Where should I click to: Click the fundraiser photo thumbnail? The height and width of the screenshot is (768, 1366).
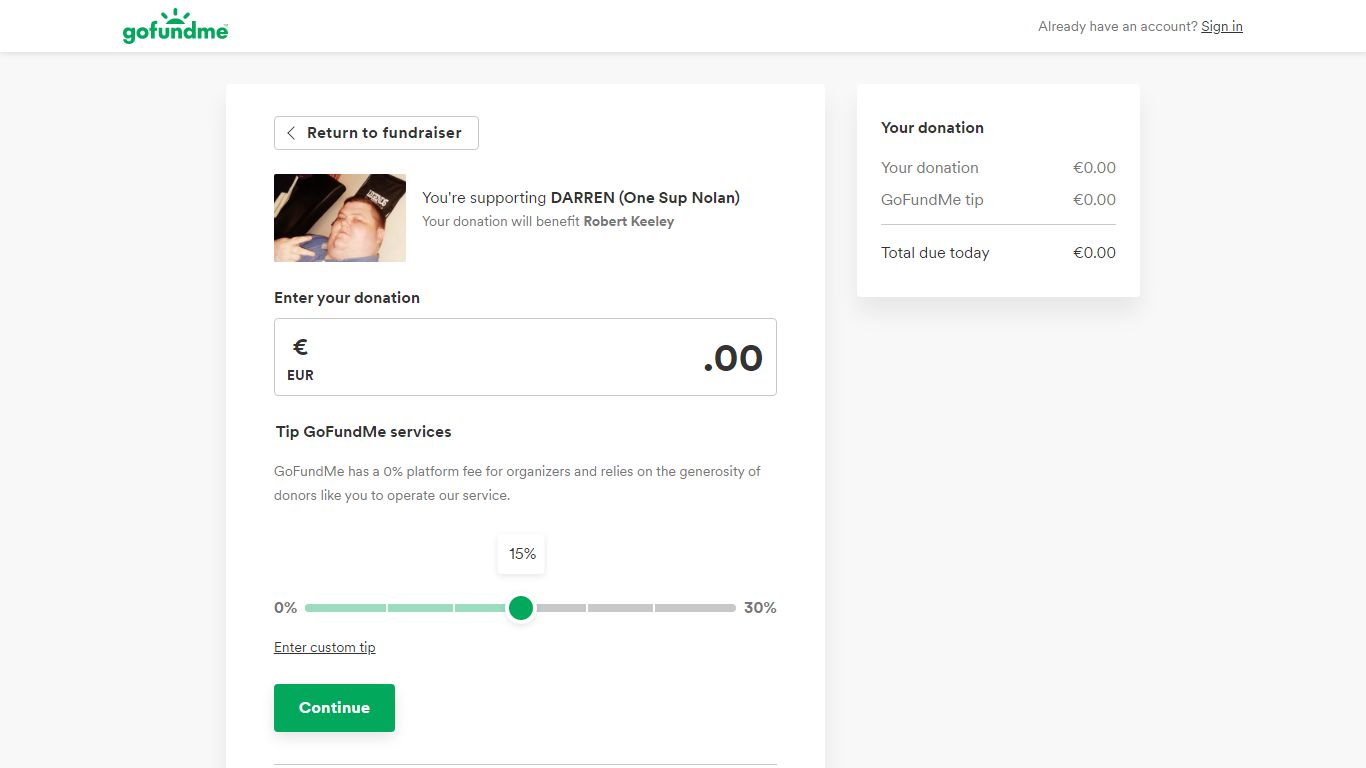[340, 218]
